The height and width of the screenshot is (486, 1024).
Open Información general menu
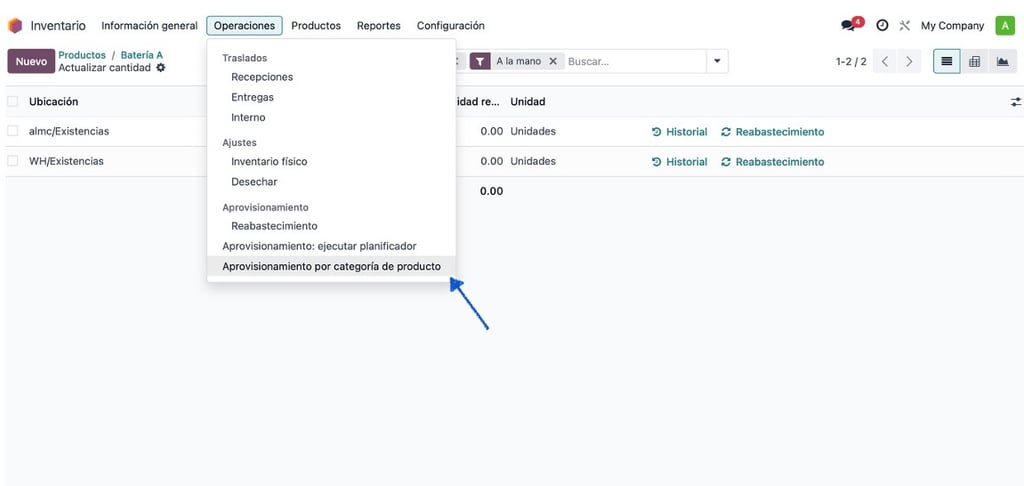coord(150,25)
